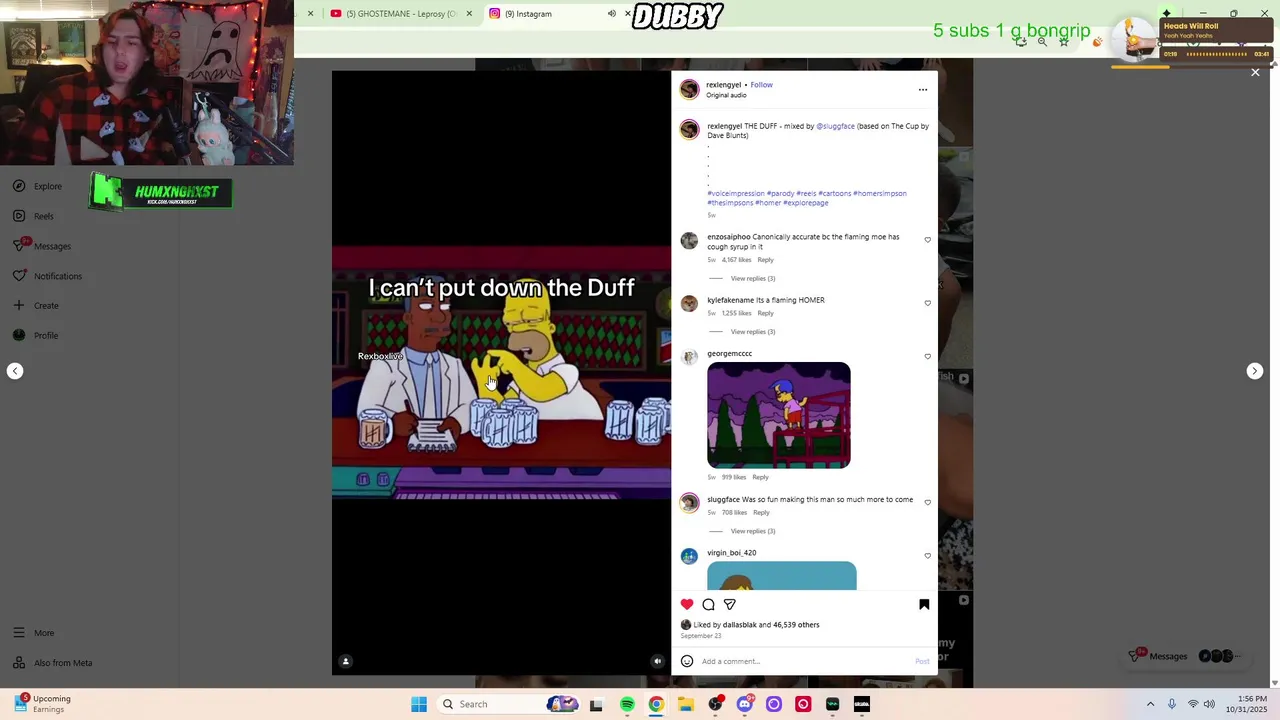
Task: Click Create in the Instagram sidebar
Action: pos(36,305)
